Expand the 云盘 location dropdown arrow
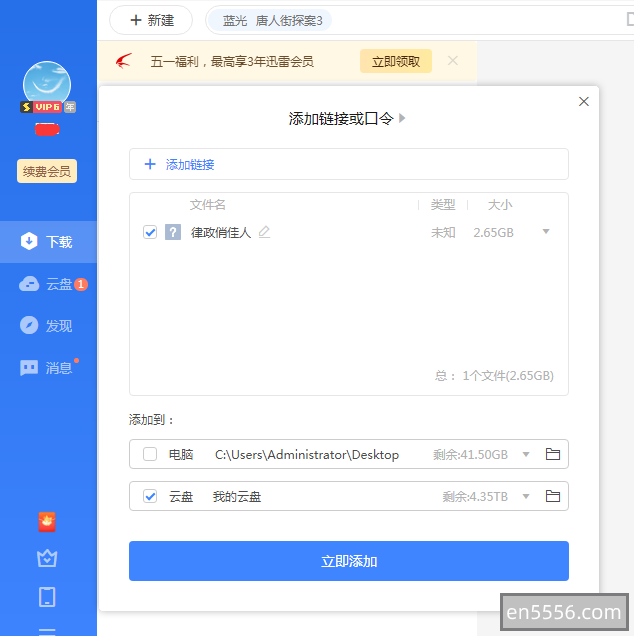Image resolution: width=634 pixels, height=636 pixels. tap(526, 496)
